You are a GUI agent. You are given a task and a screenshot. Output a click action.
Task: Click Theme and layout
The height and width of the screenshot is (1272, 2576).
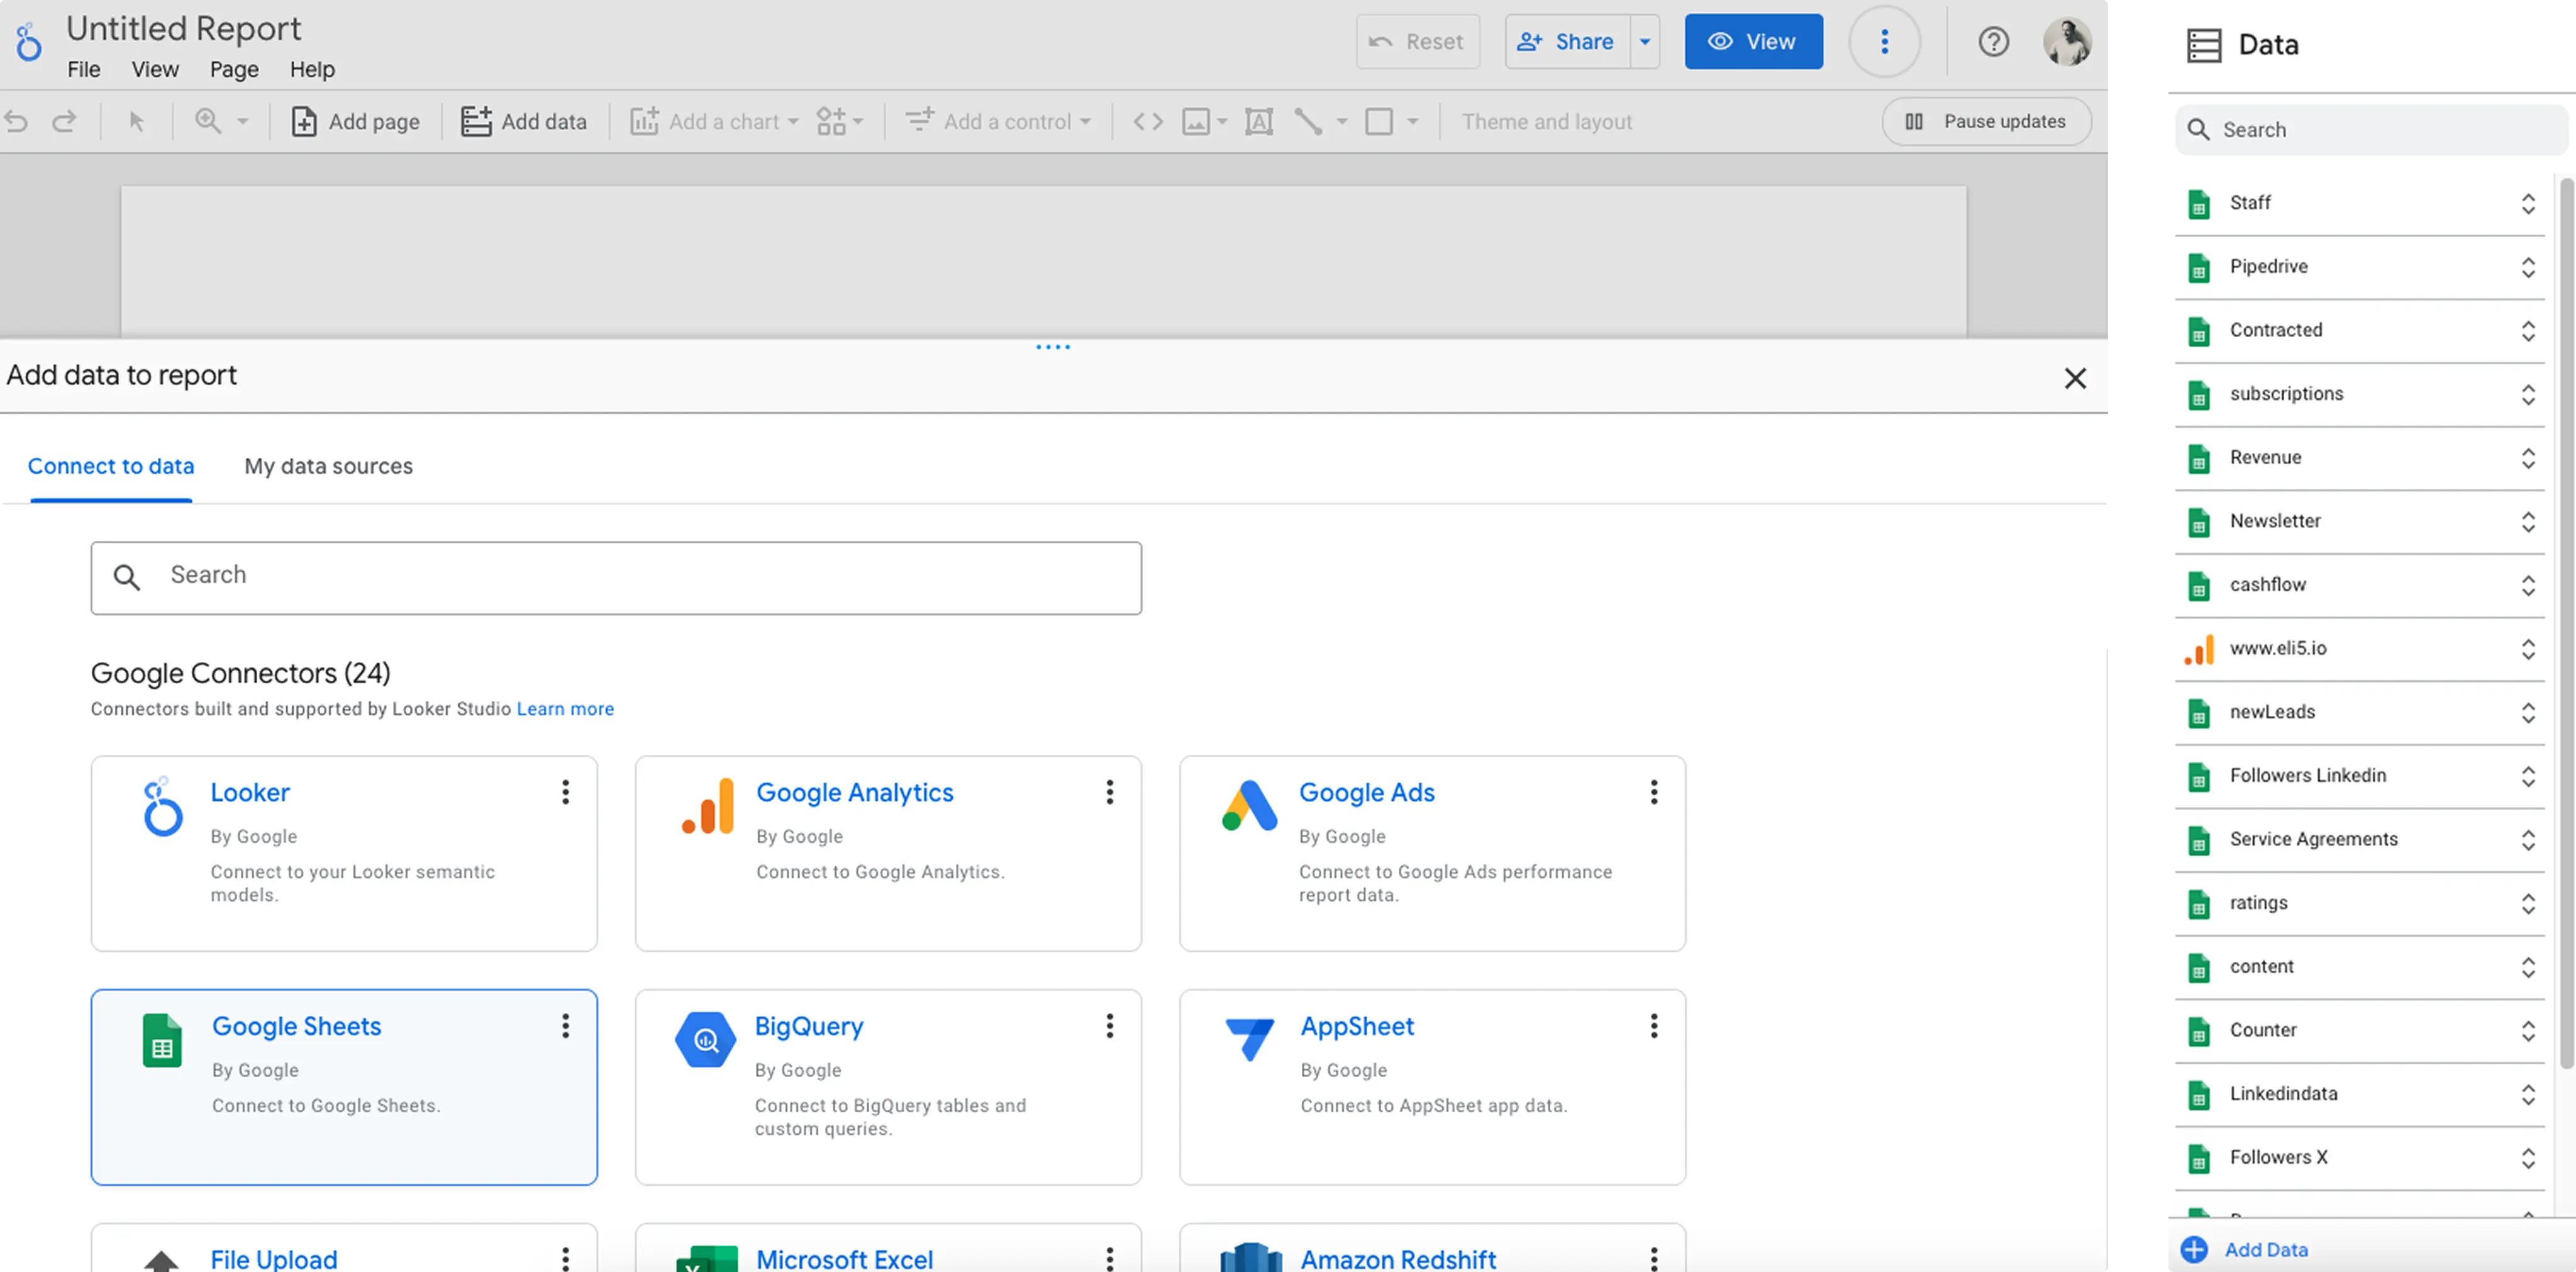pos(1547,122)
